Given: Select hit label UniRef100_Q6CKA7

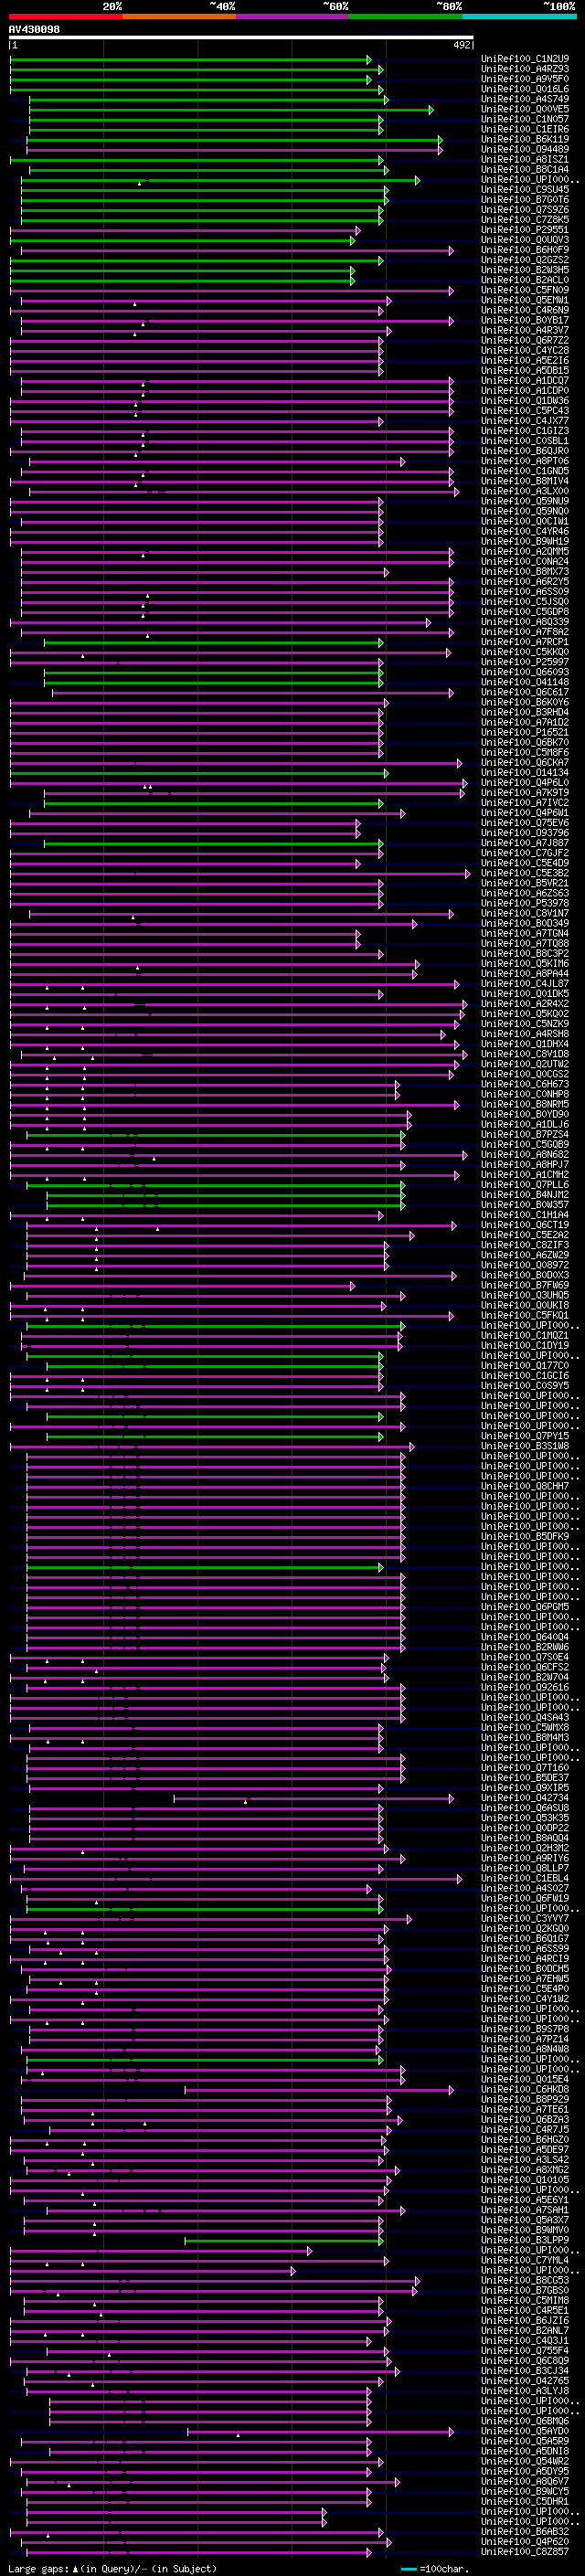Looking at the screenshot, I should tap(525, 762).
